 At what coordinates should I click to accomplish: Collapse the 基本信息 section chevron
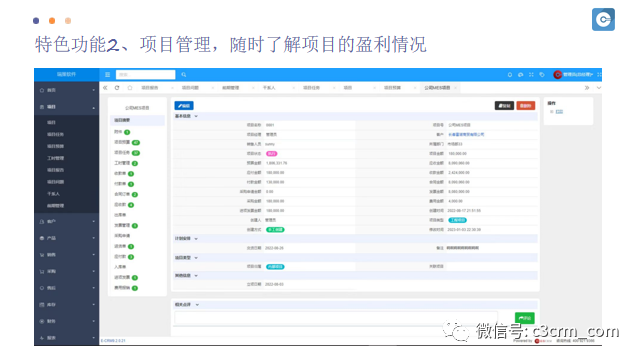196,116
